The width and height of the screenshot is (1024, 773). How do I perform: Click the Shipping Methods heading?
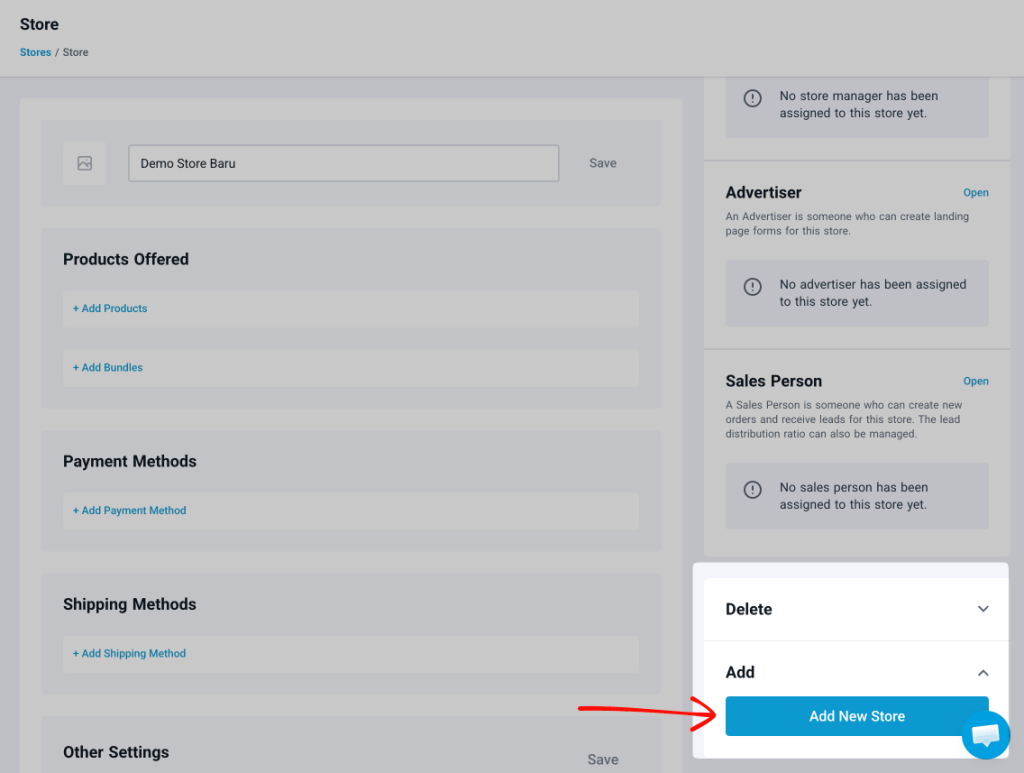click(130, 605)
